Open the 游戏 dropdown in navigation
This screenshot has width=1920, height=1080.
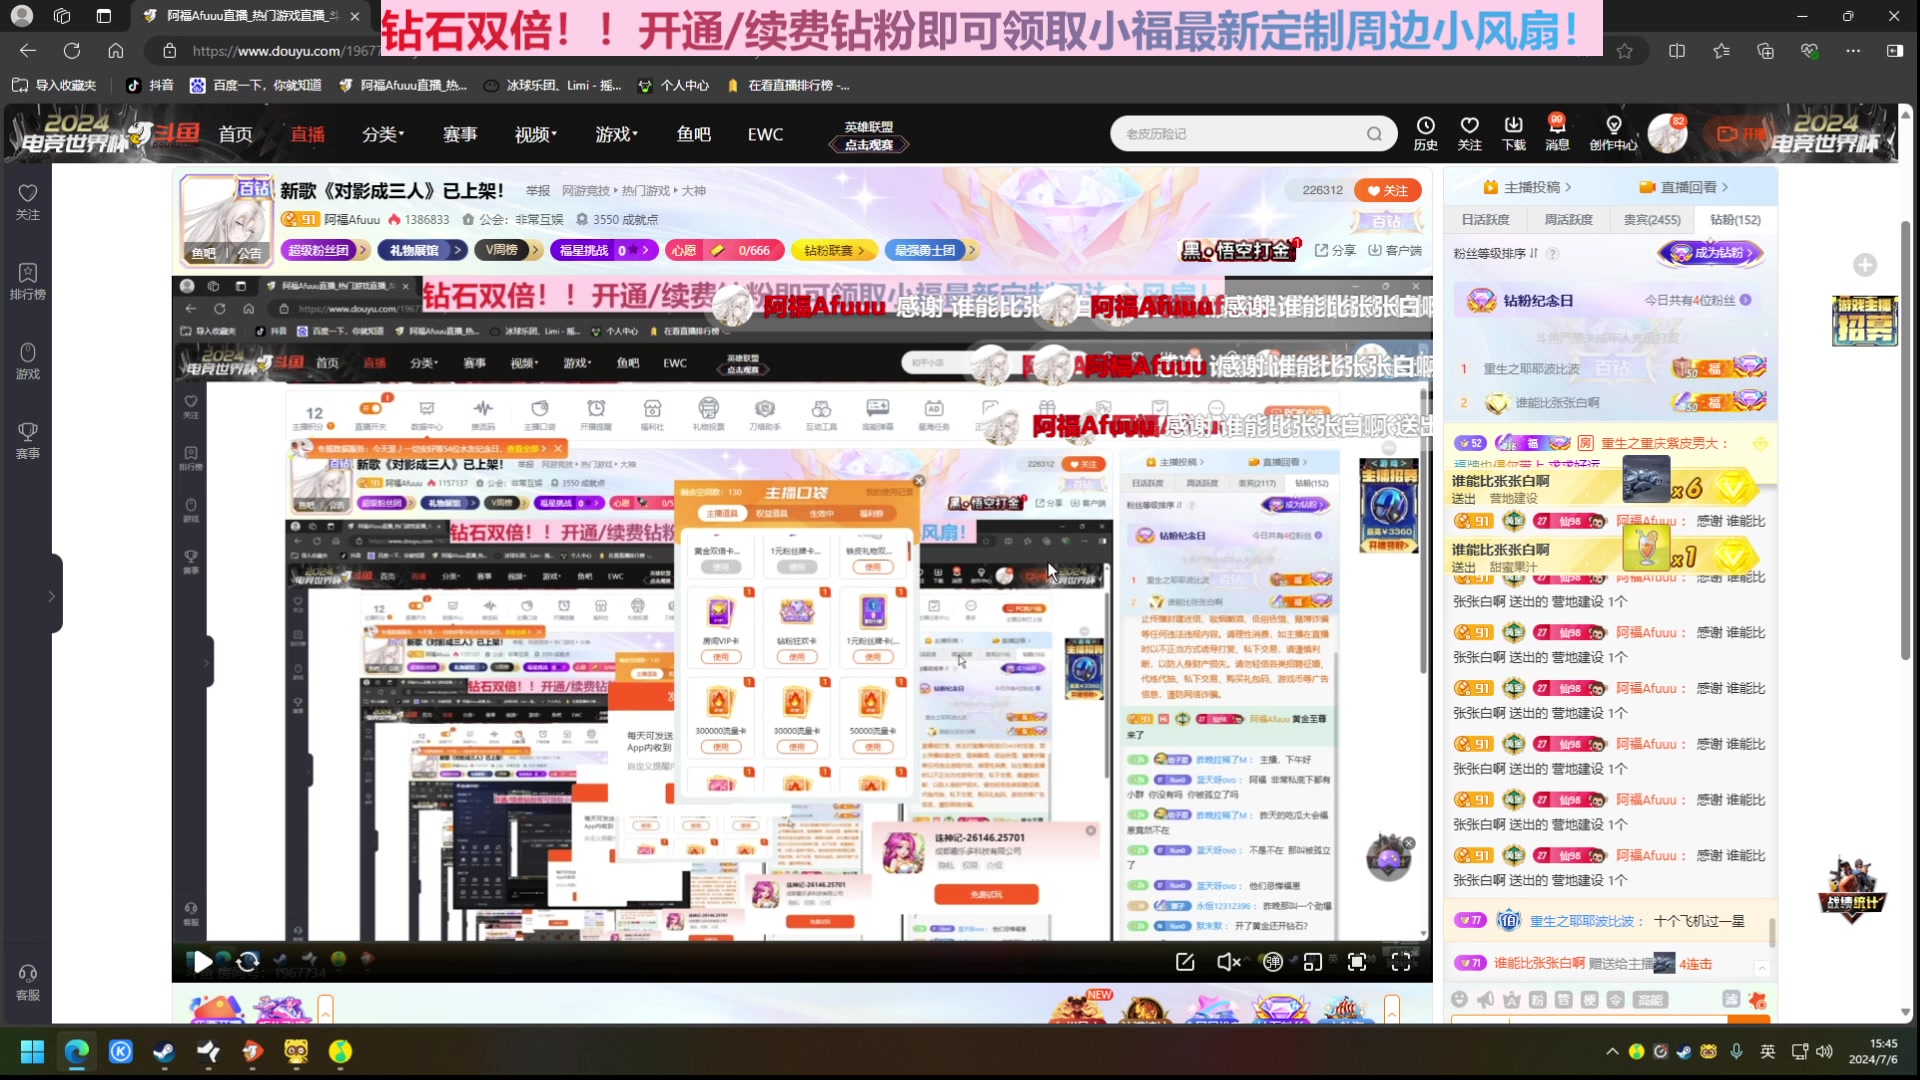616,134
